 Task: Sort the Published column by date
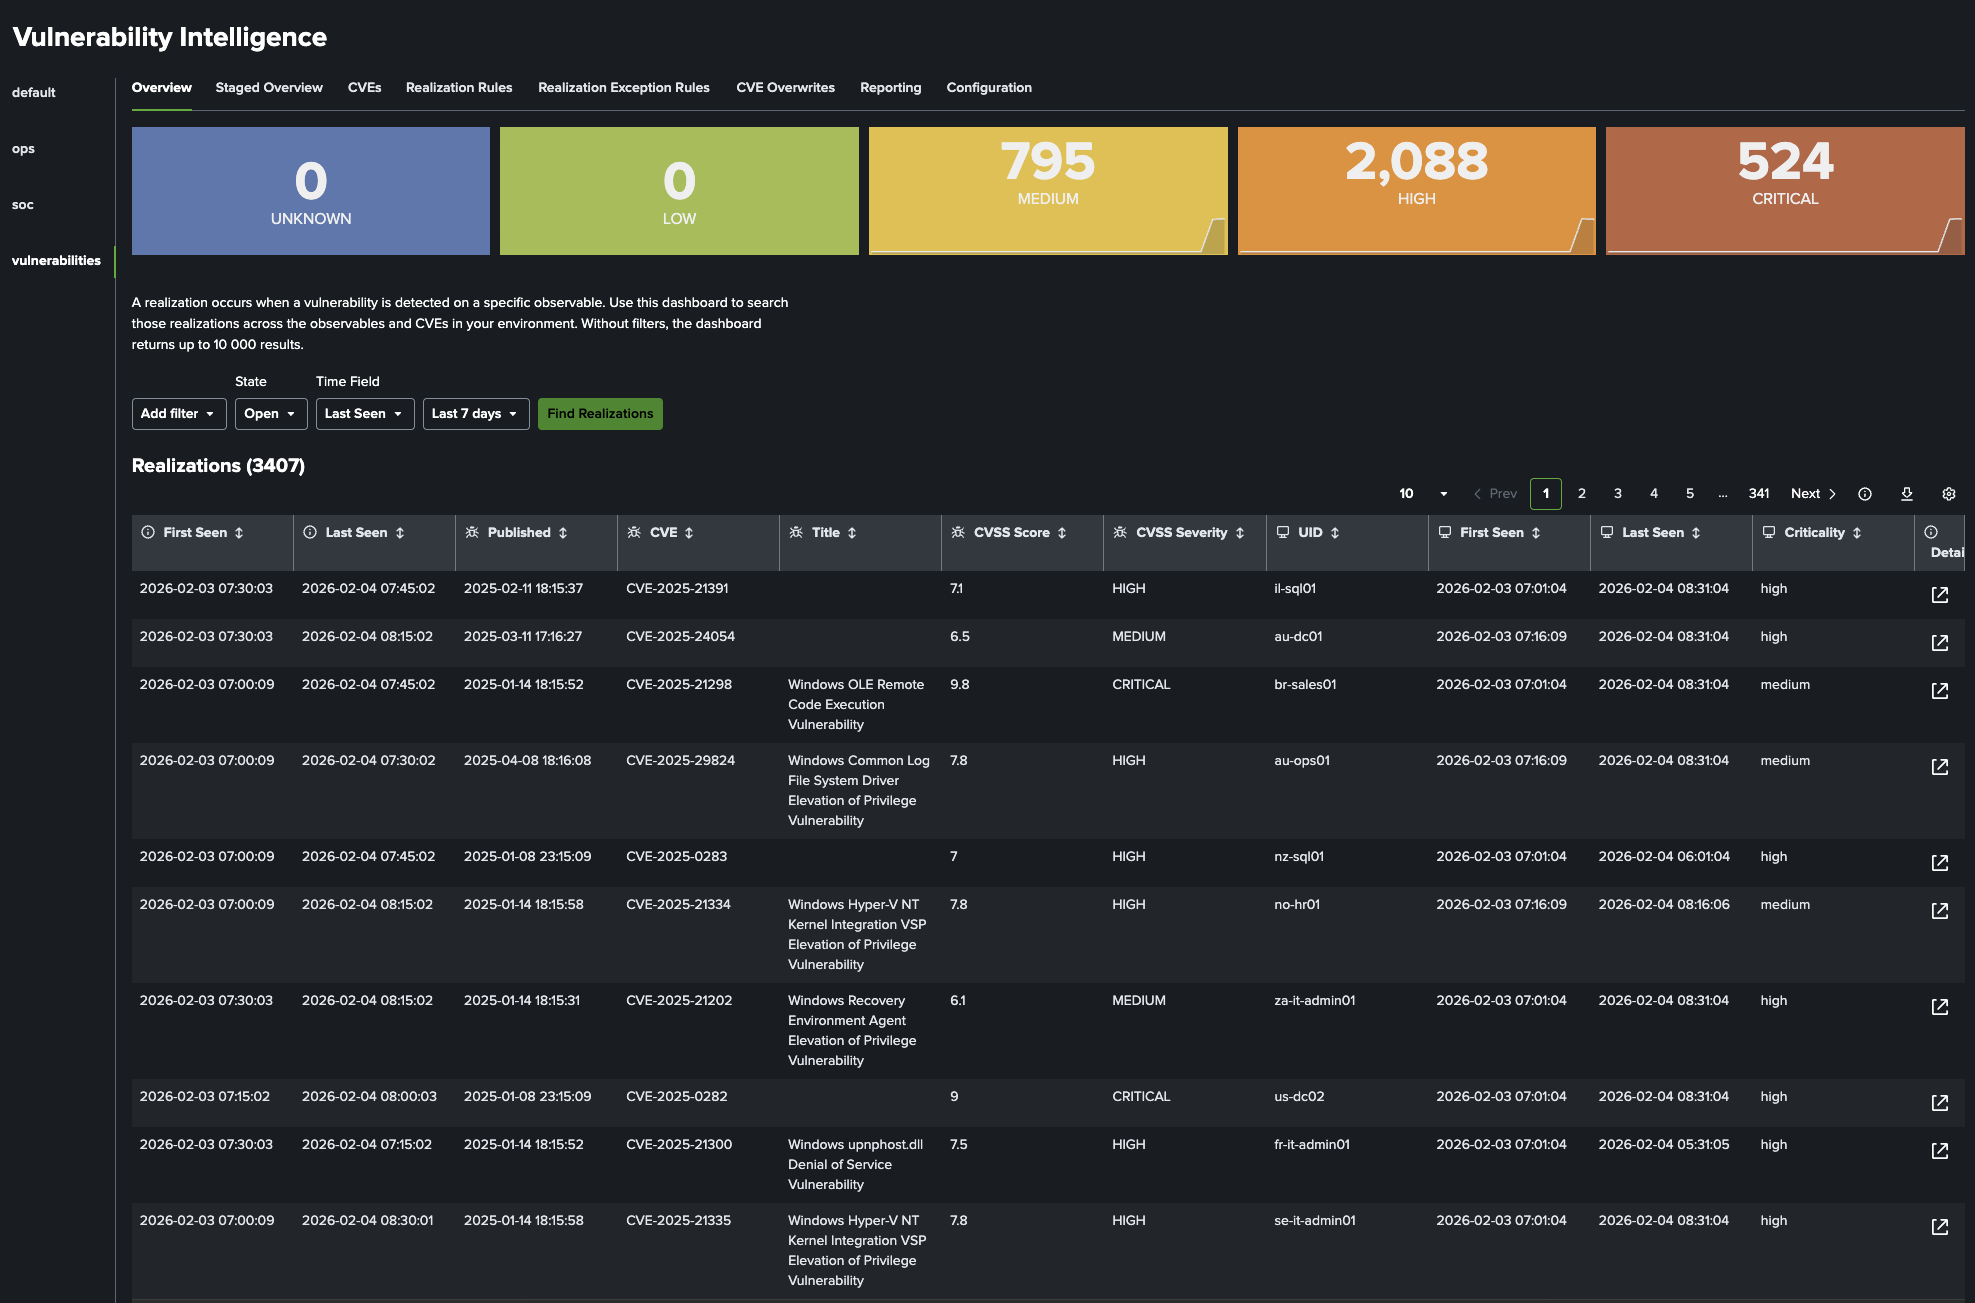click(x=561, y=532)
